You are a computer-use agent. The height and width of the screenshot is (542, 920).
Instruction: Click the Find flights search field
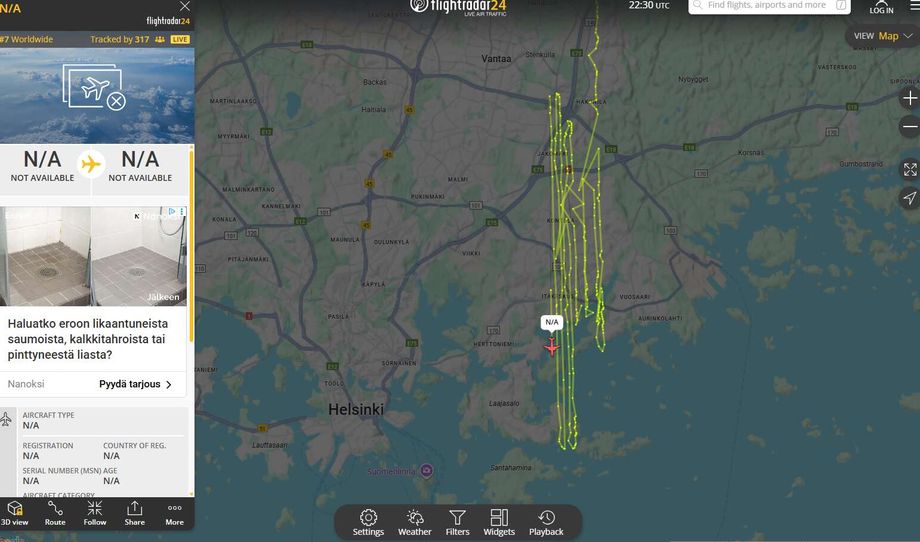pyautogui.click(x=769, y=5)
